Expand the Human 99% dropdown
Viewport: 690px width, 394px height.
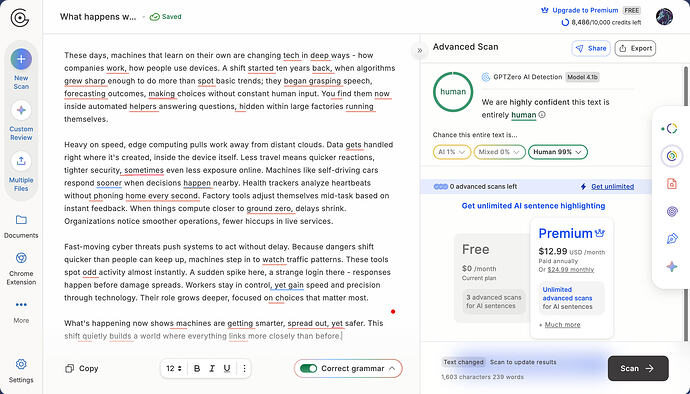(x=558, y=152)
